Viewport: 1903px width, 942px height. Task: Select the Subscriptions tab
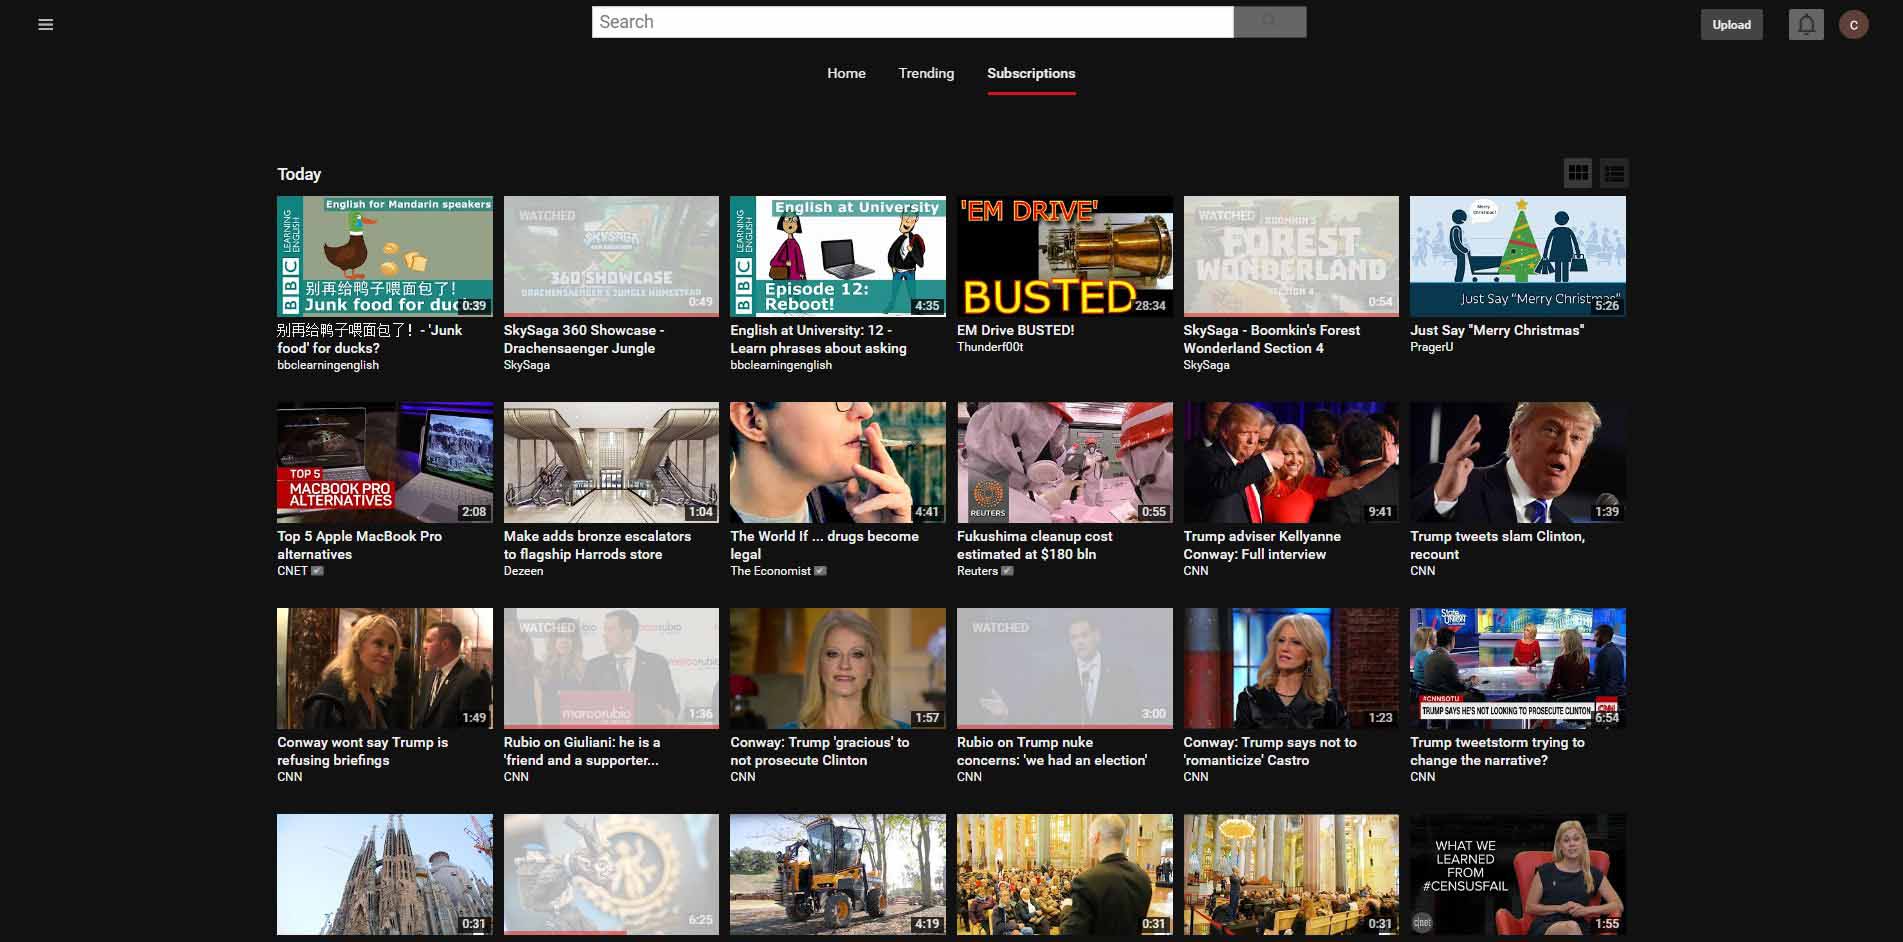pos(1031,73)
